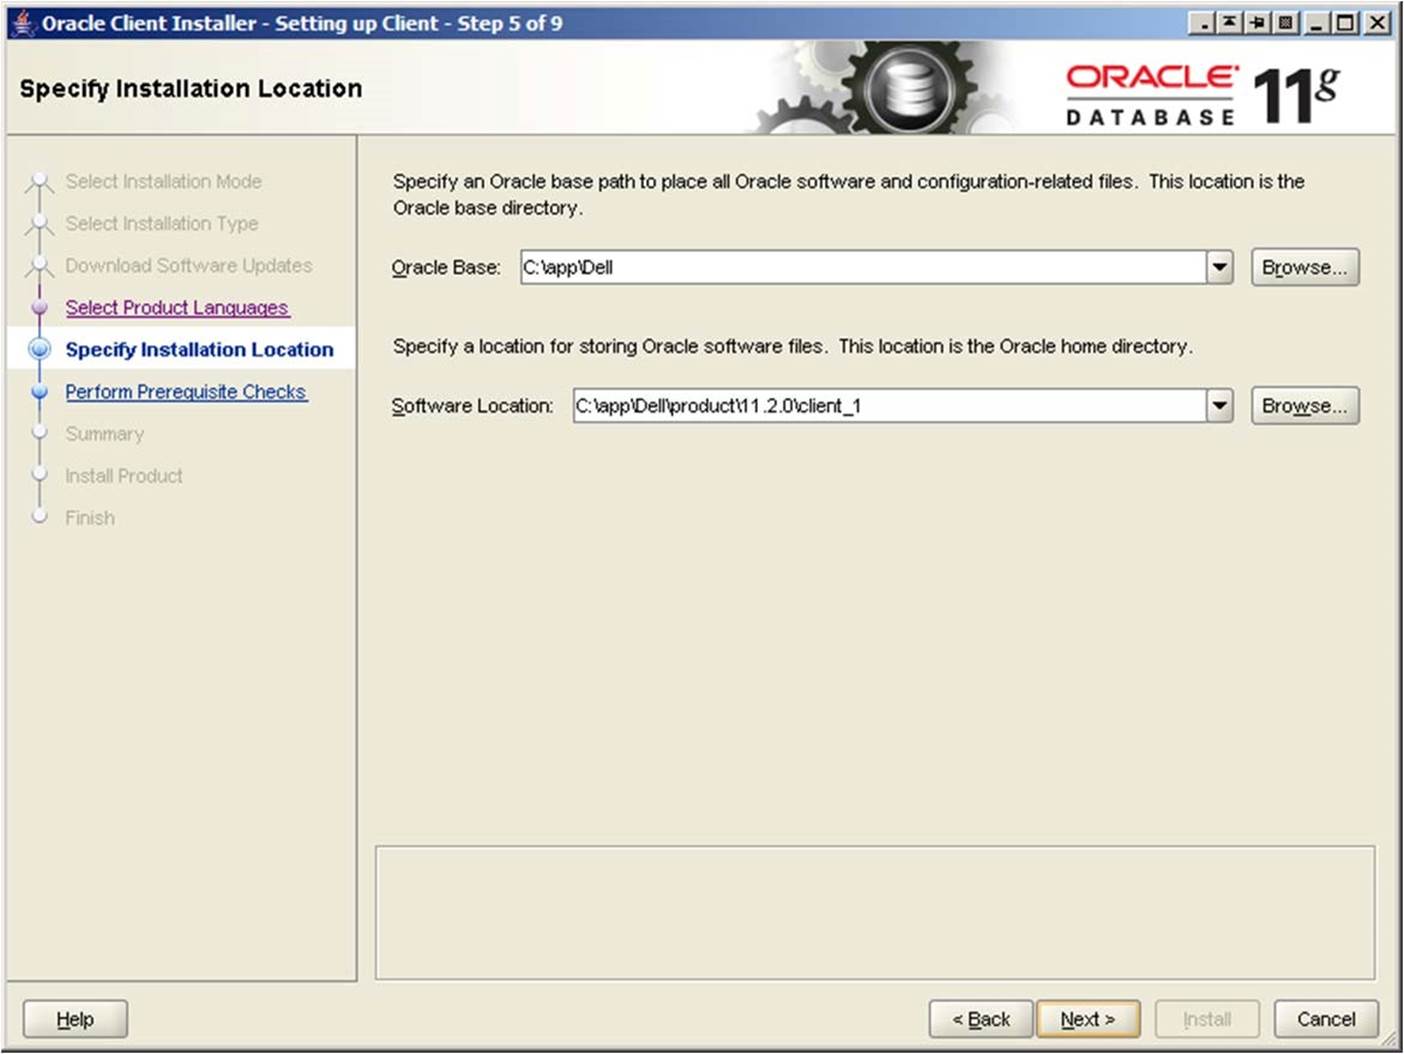Cancel the Oracle Client installation
The height and width of the screenshot is (1054, 1404).
point(1325,1019)
